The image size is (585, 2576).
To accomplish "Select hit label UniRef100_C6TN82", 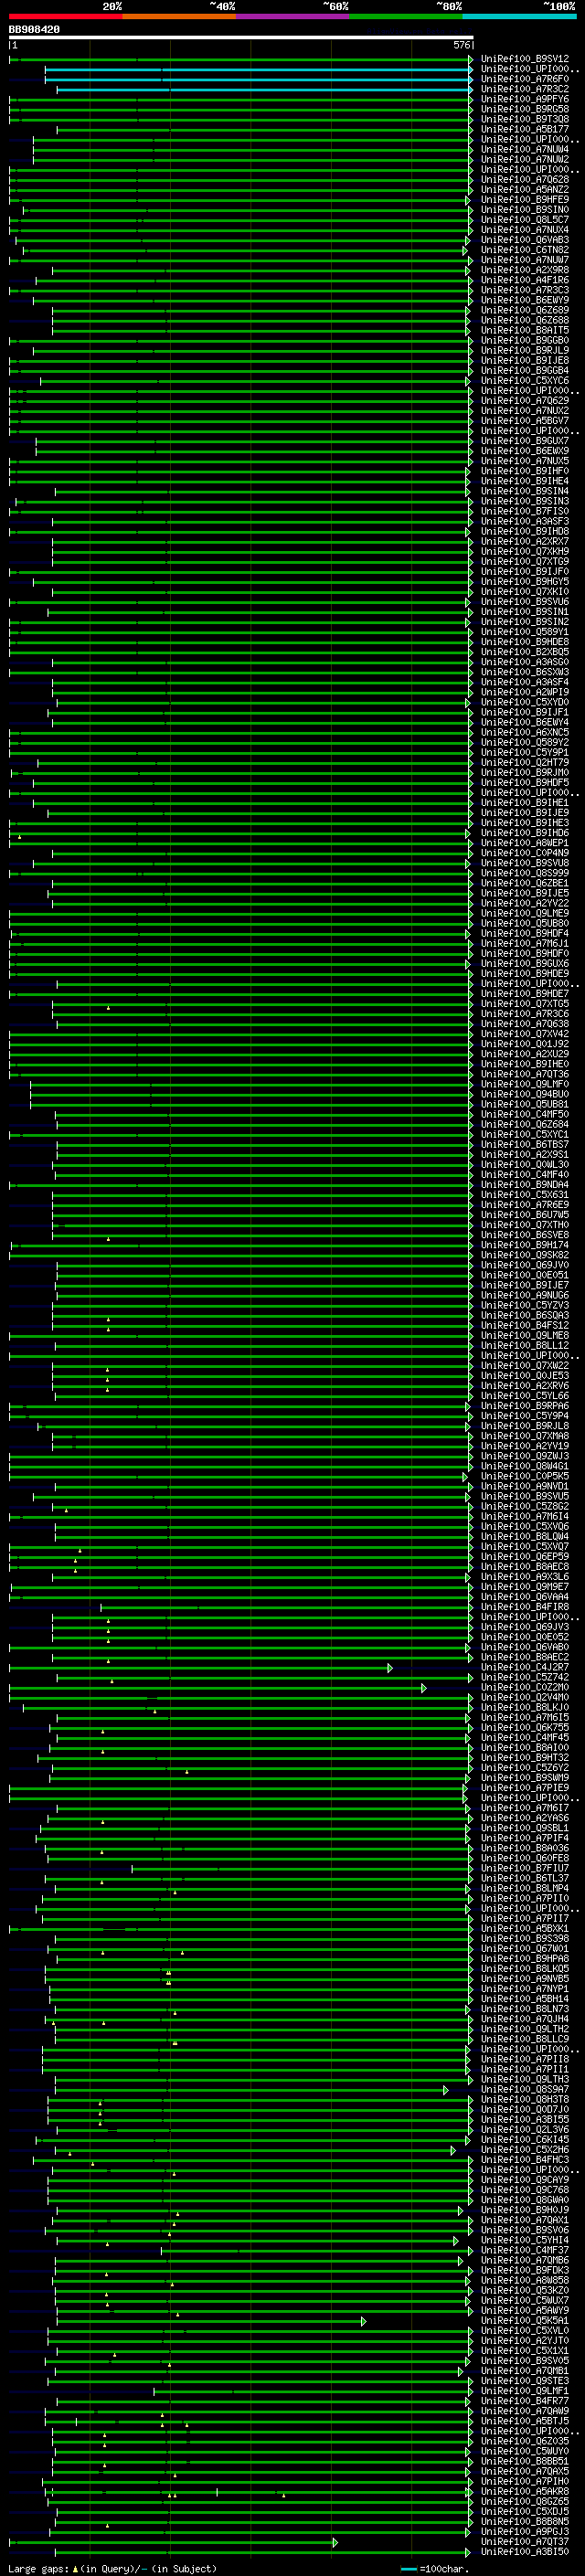I will pos(525,250).
